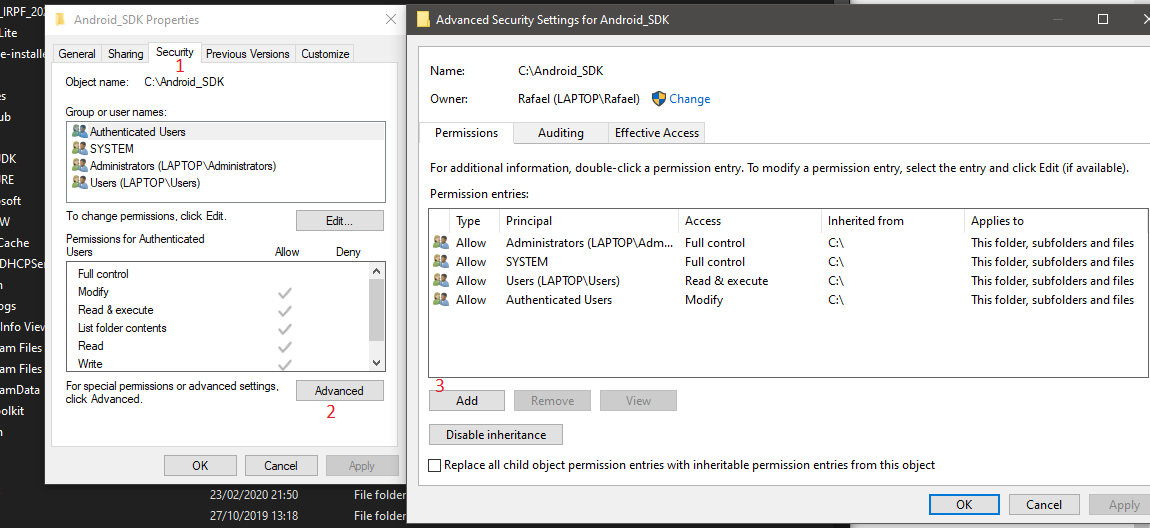
Task: Click Cancel in Android_SDK Properties dialog
Action: click(281, 466)
